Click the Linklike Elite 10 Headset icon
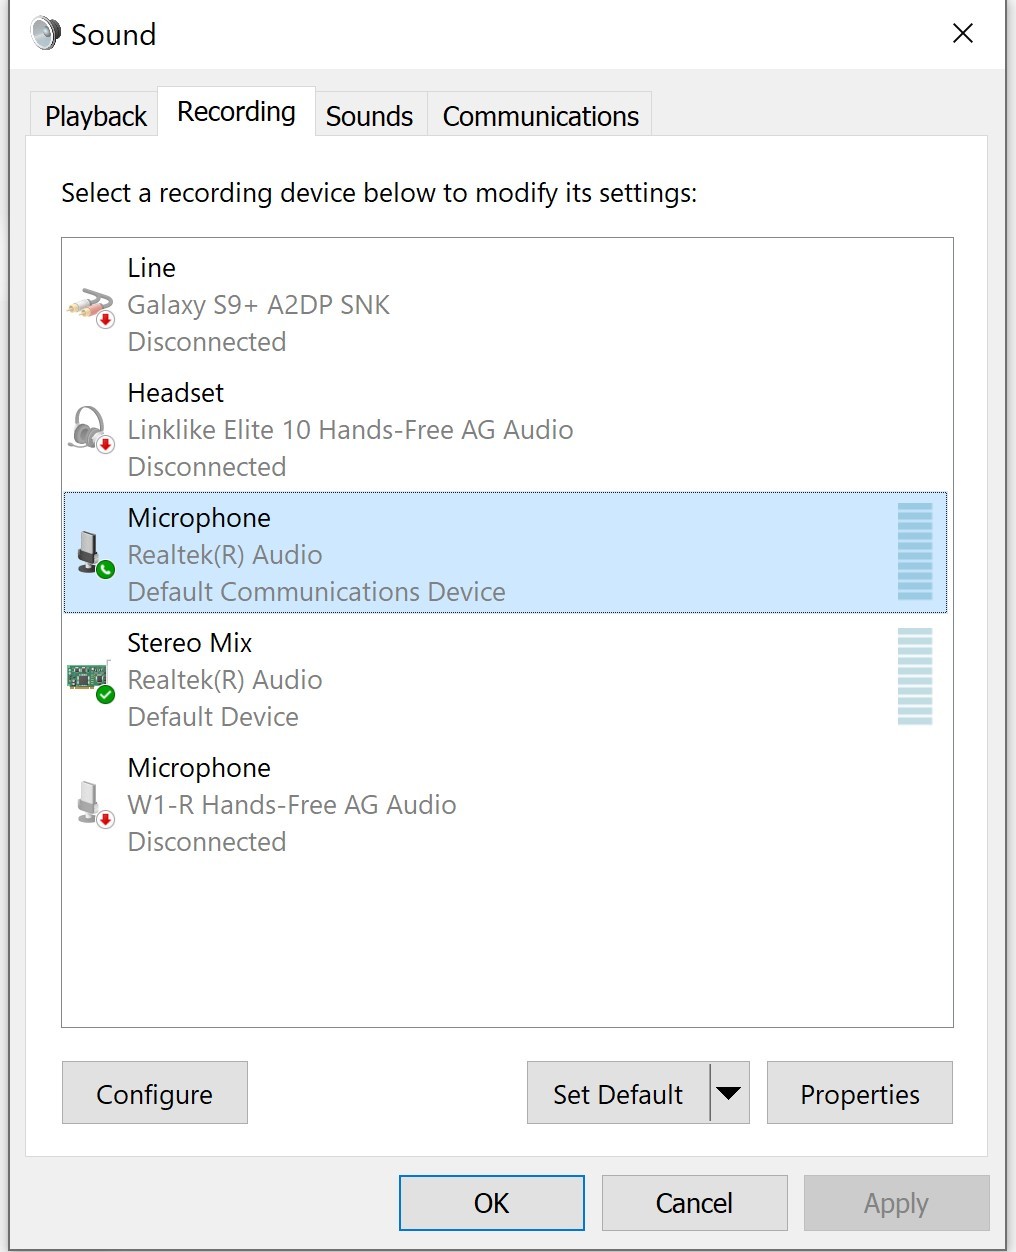The width and height of the screenshot is (1016, 1252). point(91,430)
